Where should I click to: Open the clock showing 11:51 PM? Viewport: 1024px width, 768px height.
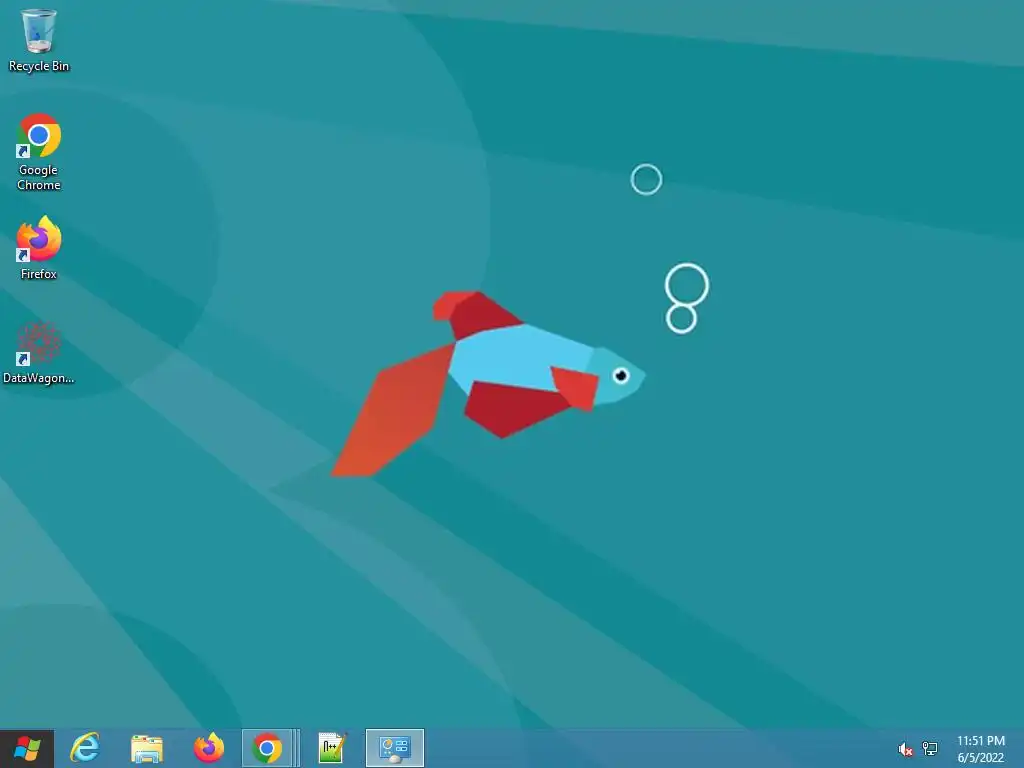pos(981,748)
